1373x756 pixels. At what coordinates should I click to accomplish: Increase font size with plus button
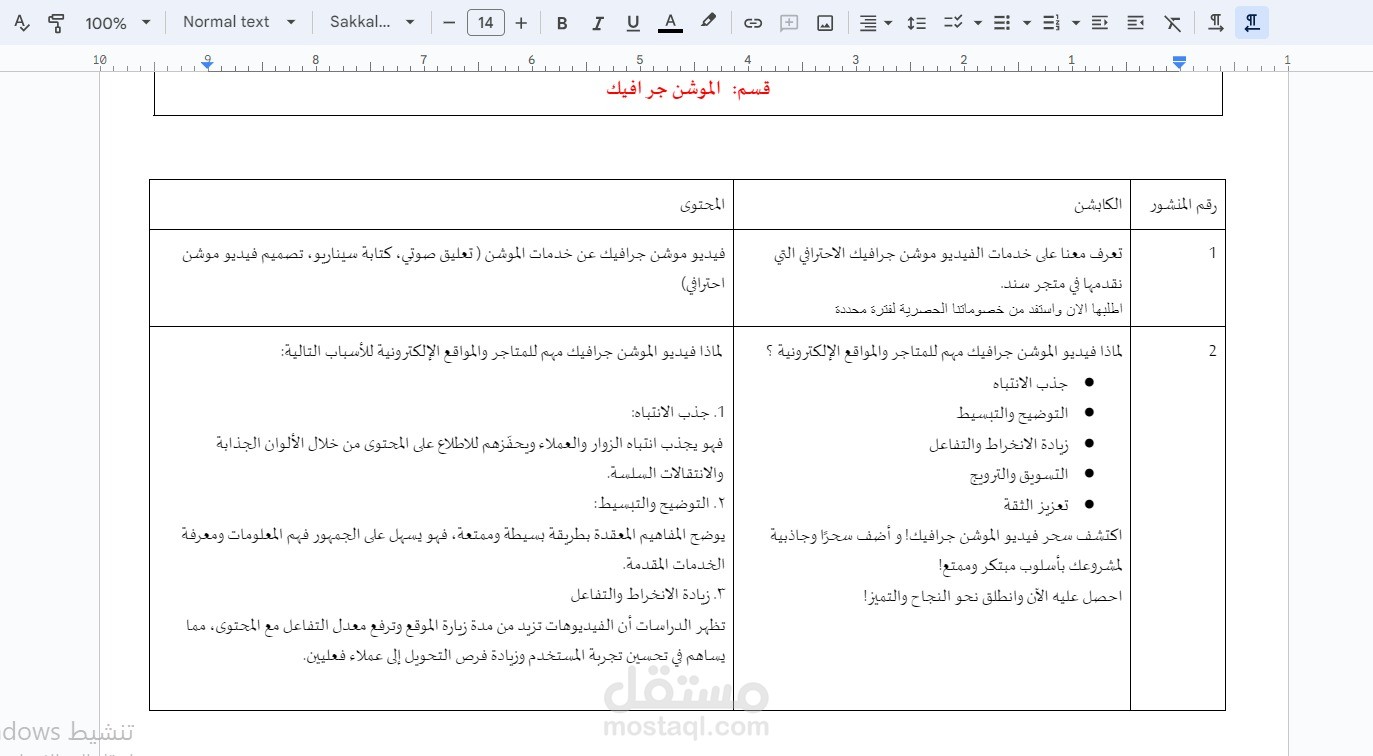pos(521,22)
